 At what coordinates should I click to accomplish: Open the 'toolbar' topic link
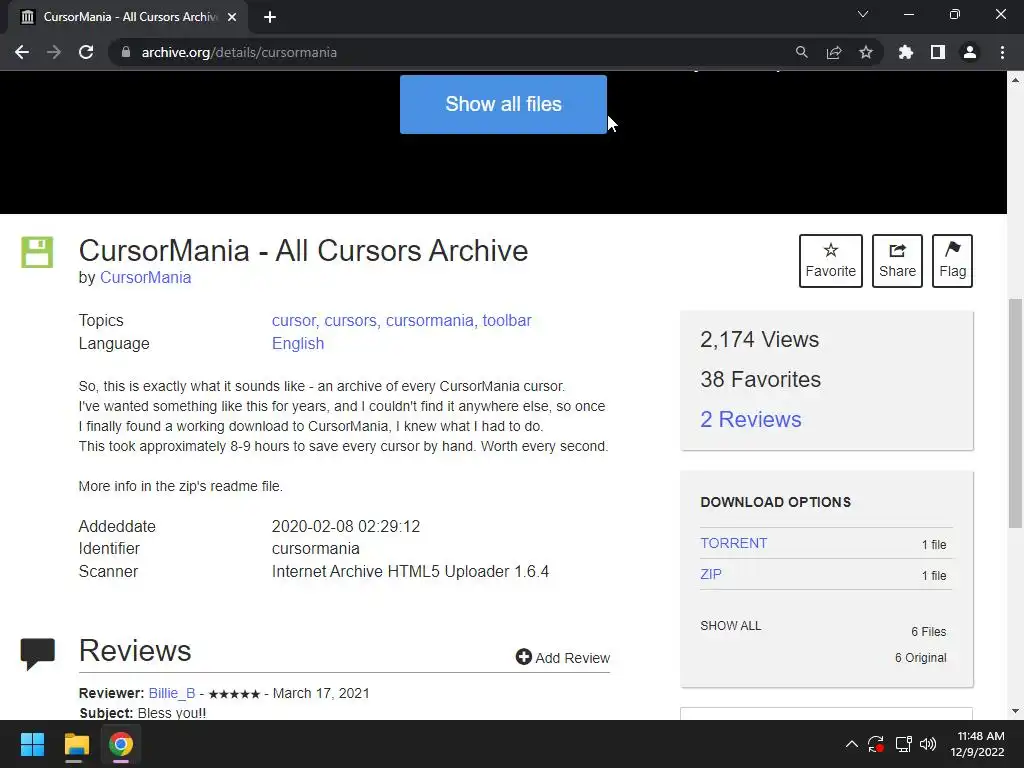pos(507,321)
